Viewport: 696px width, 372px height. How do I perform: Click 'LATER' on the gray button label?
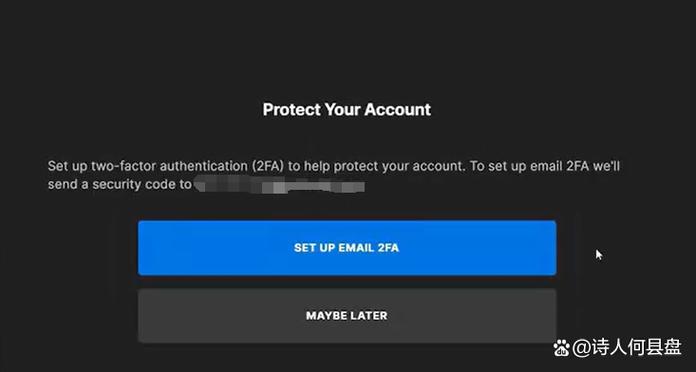click(370, 316)
